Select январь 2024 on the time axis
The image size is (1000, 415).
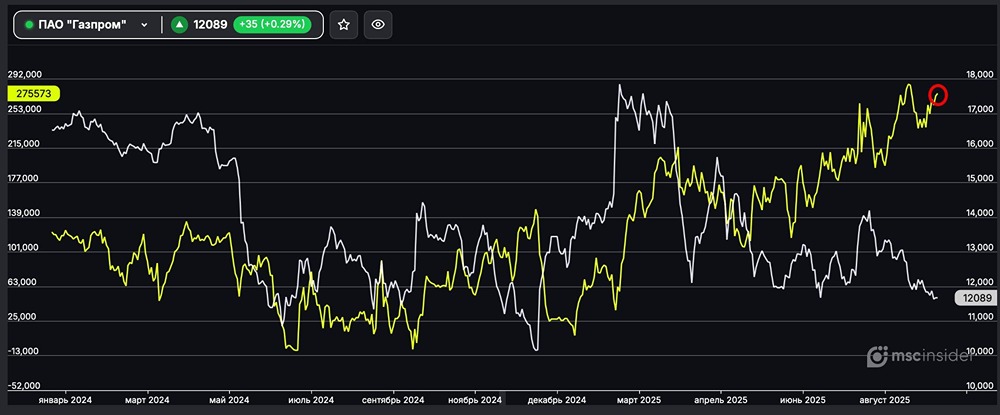point(65,400)
